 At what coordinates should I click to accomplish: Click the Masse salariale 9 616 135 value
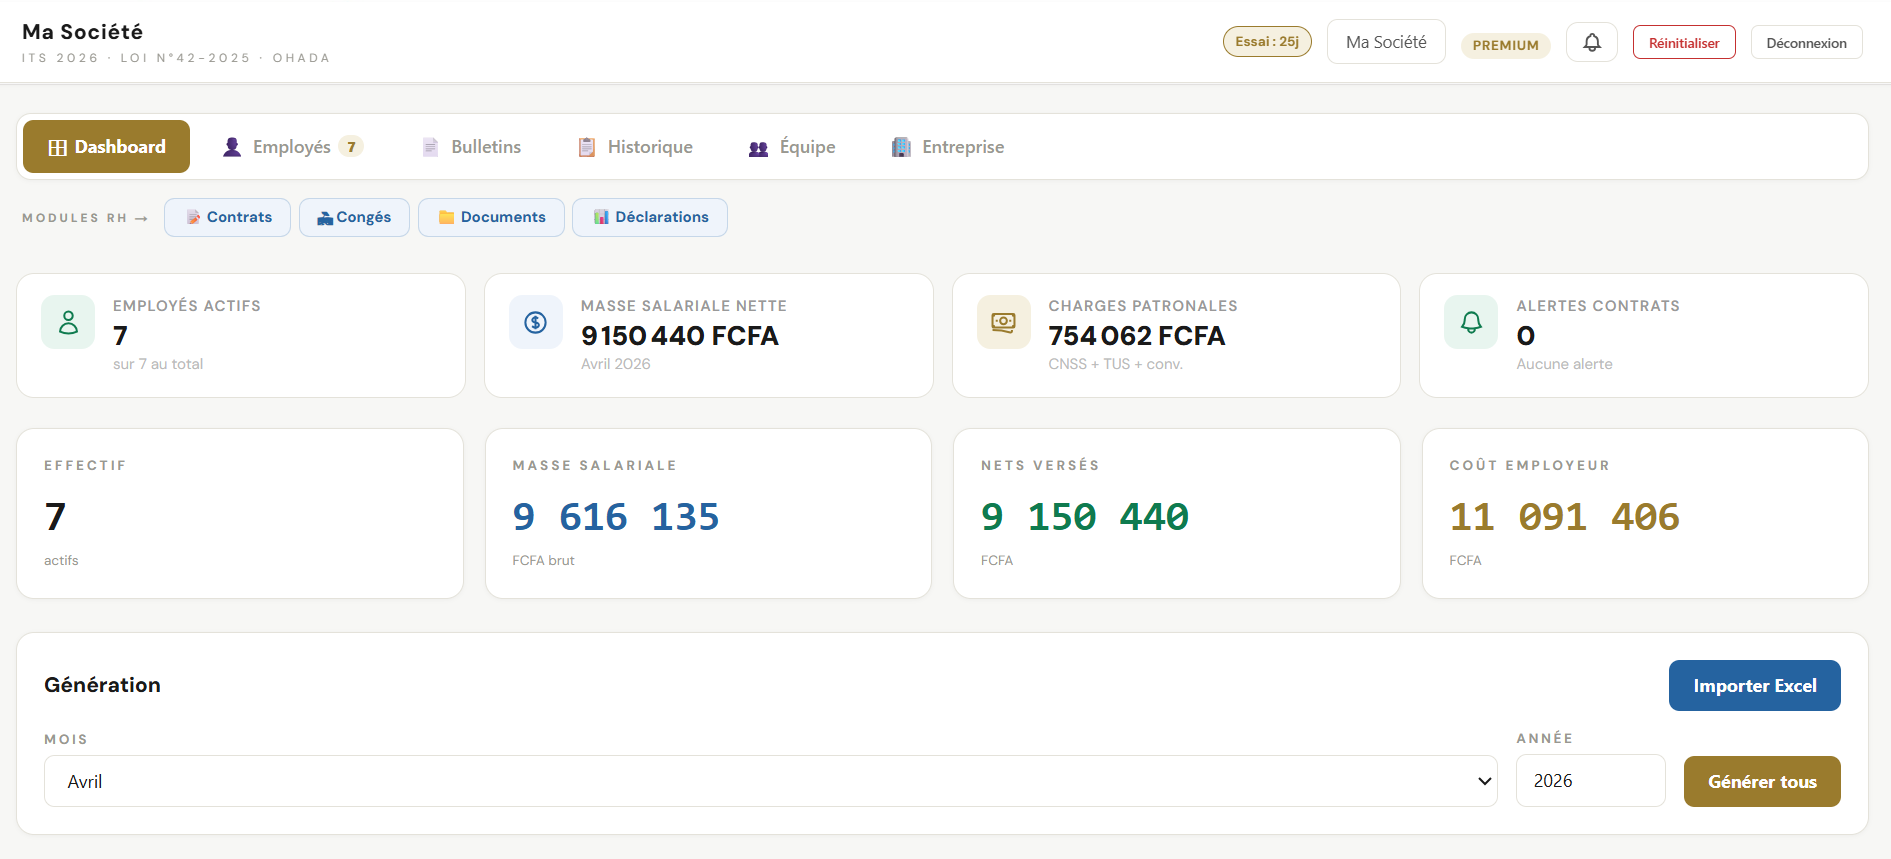tap(616, 517)
